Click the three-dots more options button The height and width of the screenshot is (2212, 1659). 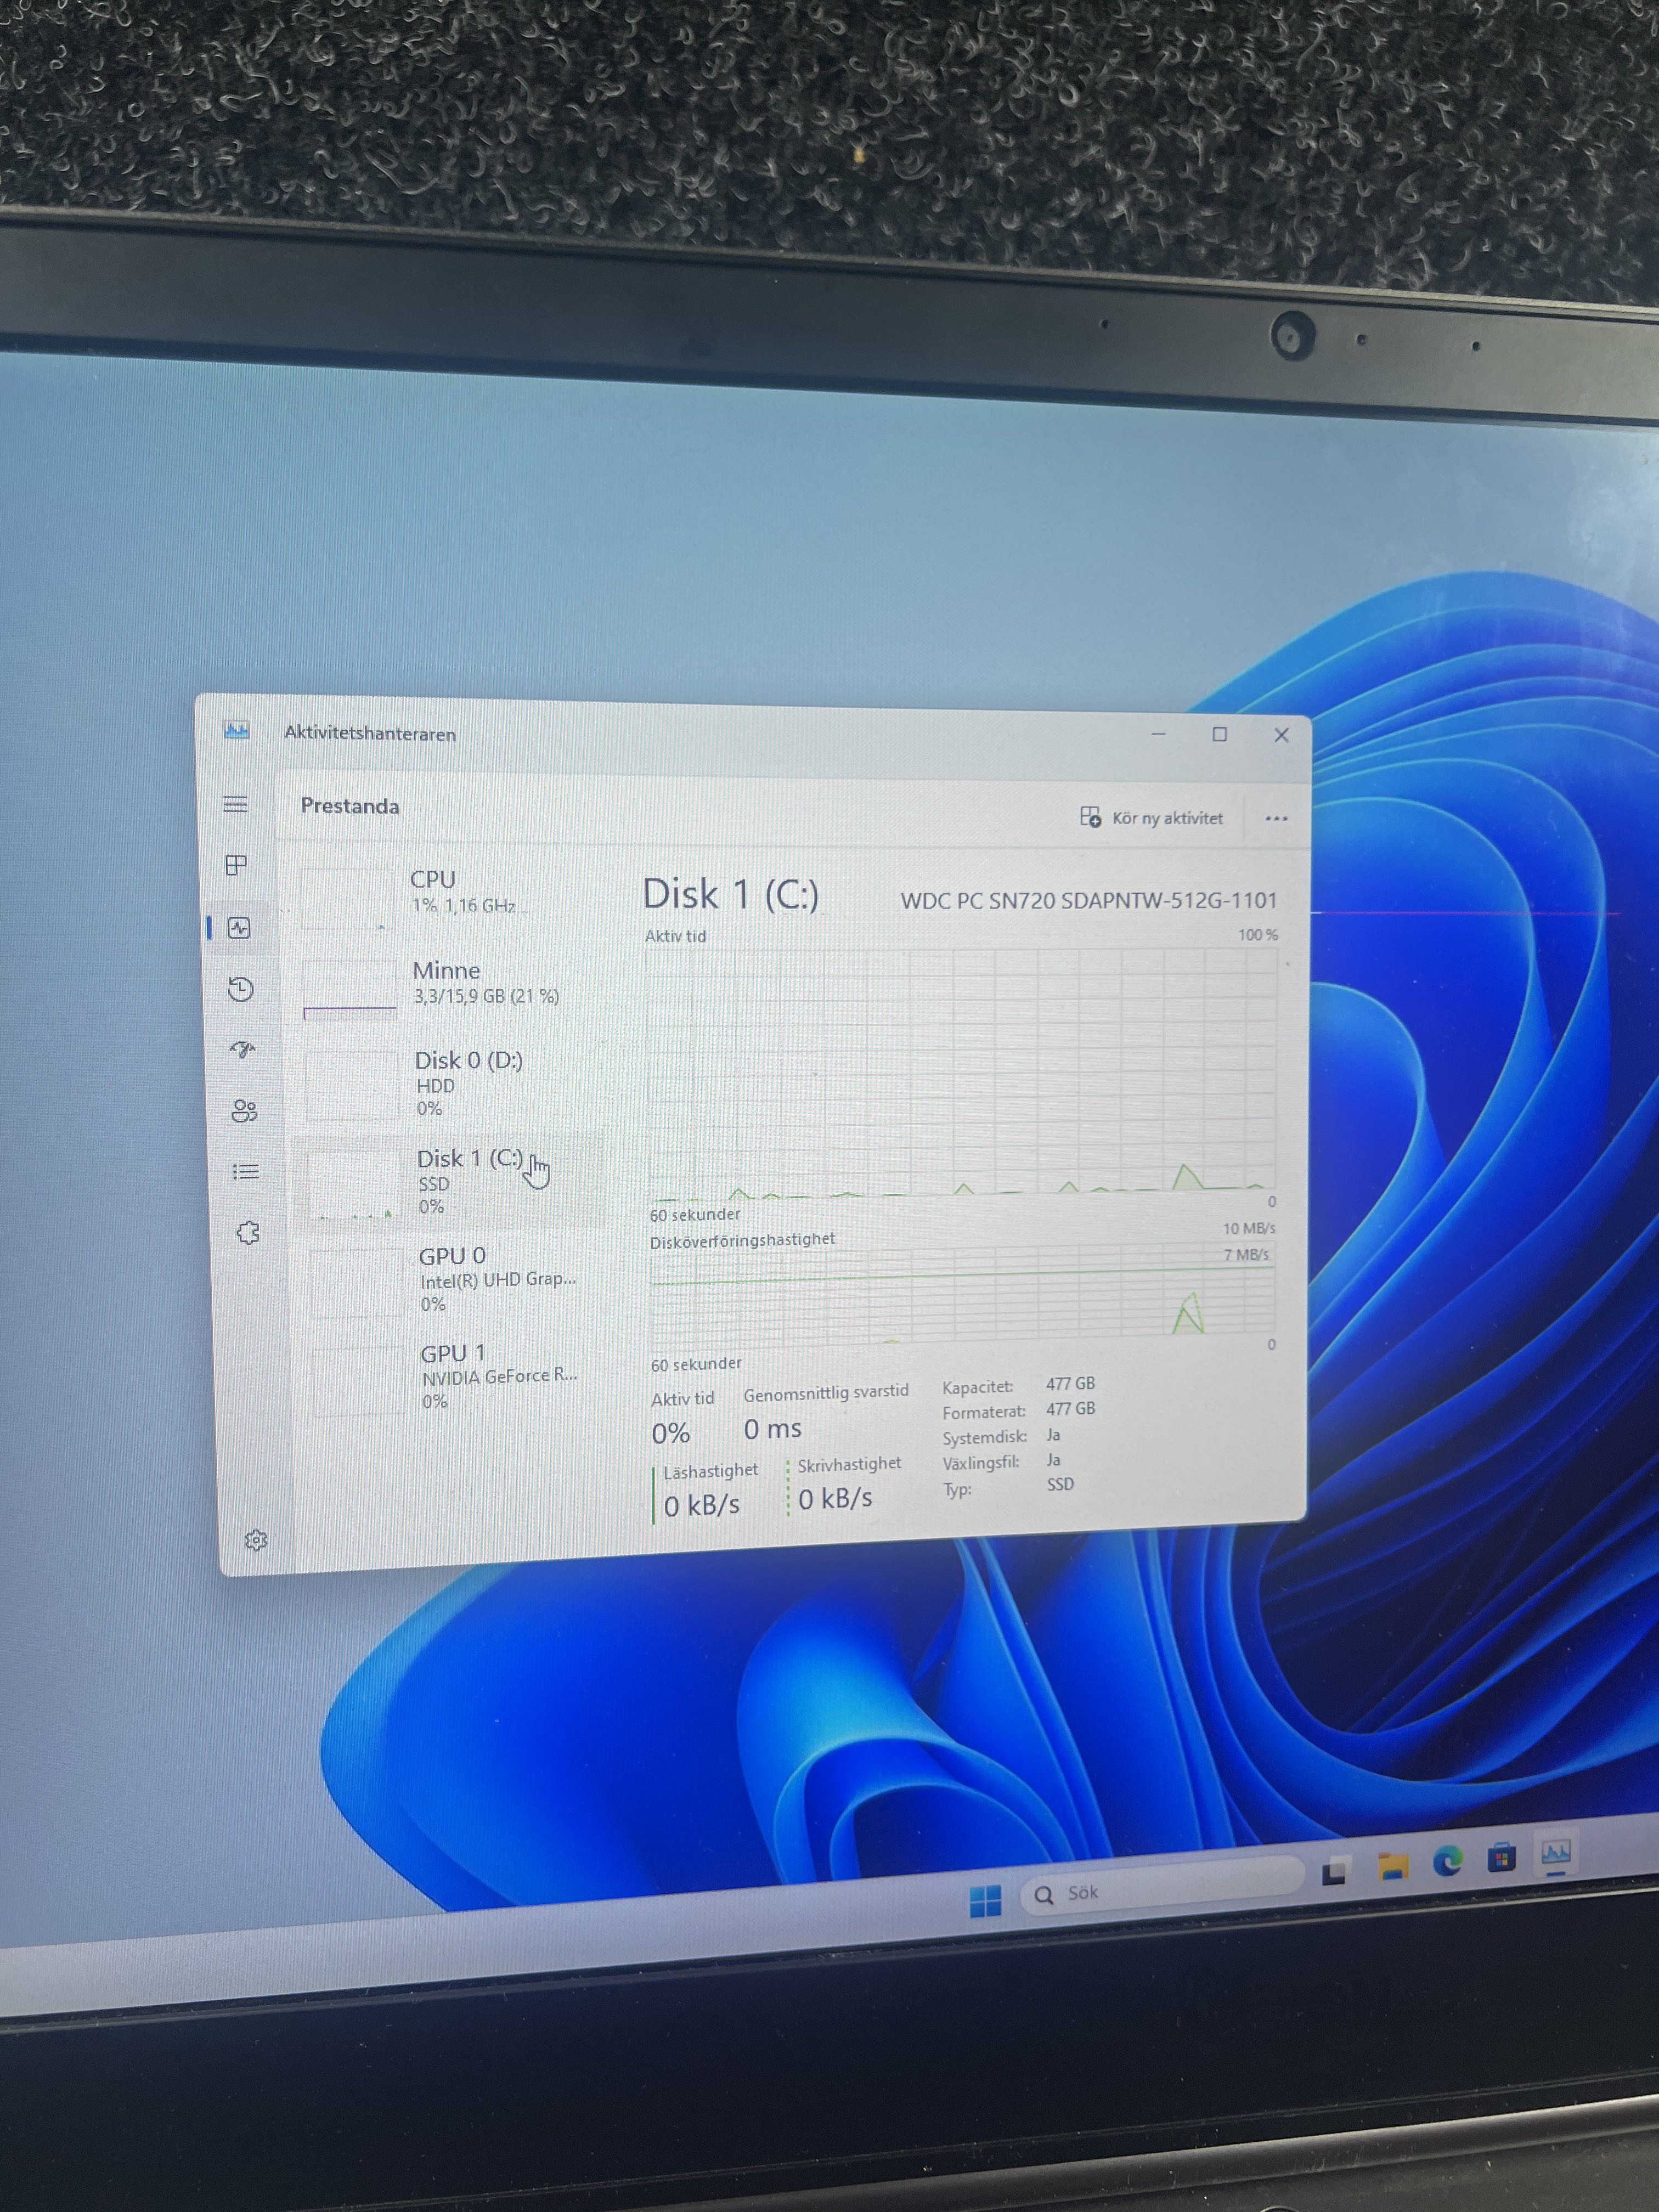1276,819
